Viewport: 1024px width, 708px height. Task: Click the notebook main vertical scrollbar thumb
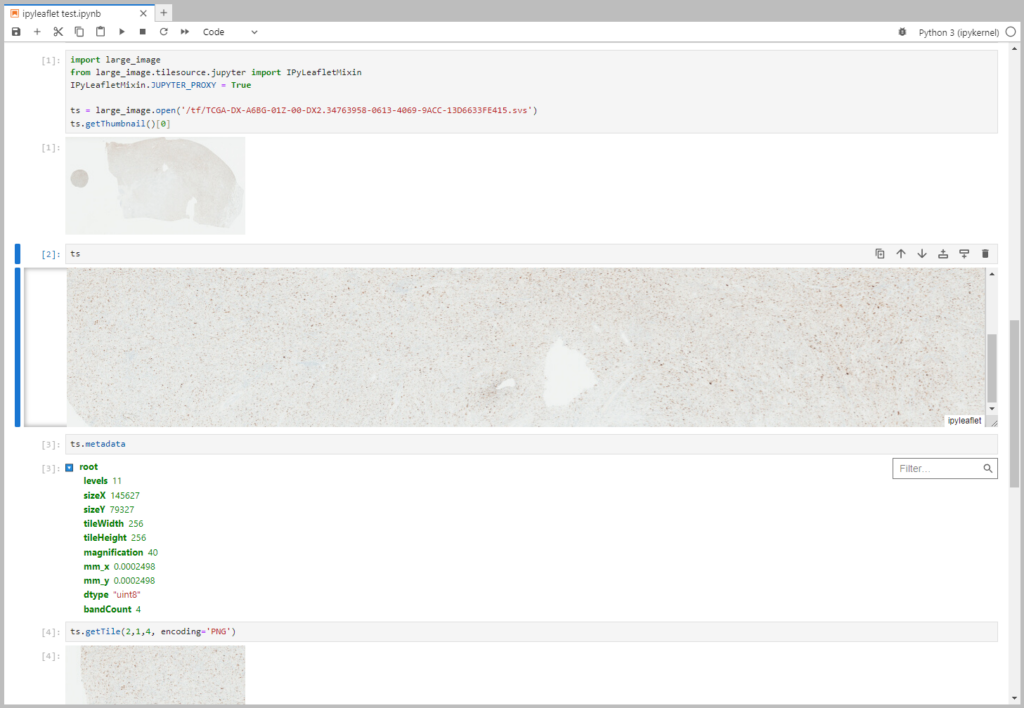(x=1014, y=404)
